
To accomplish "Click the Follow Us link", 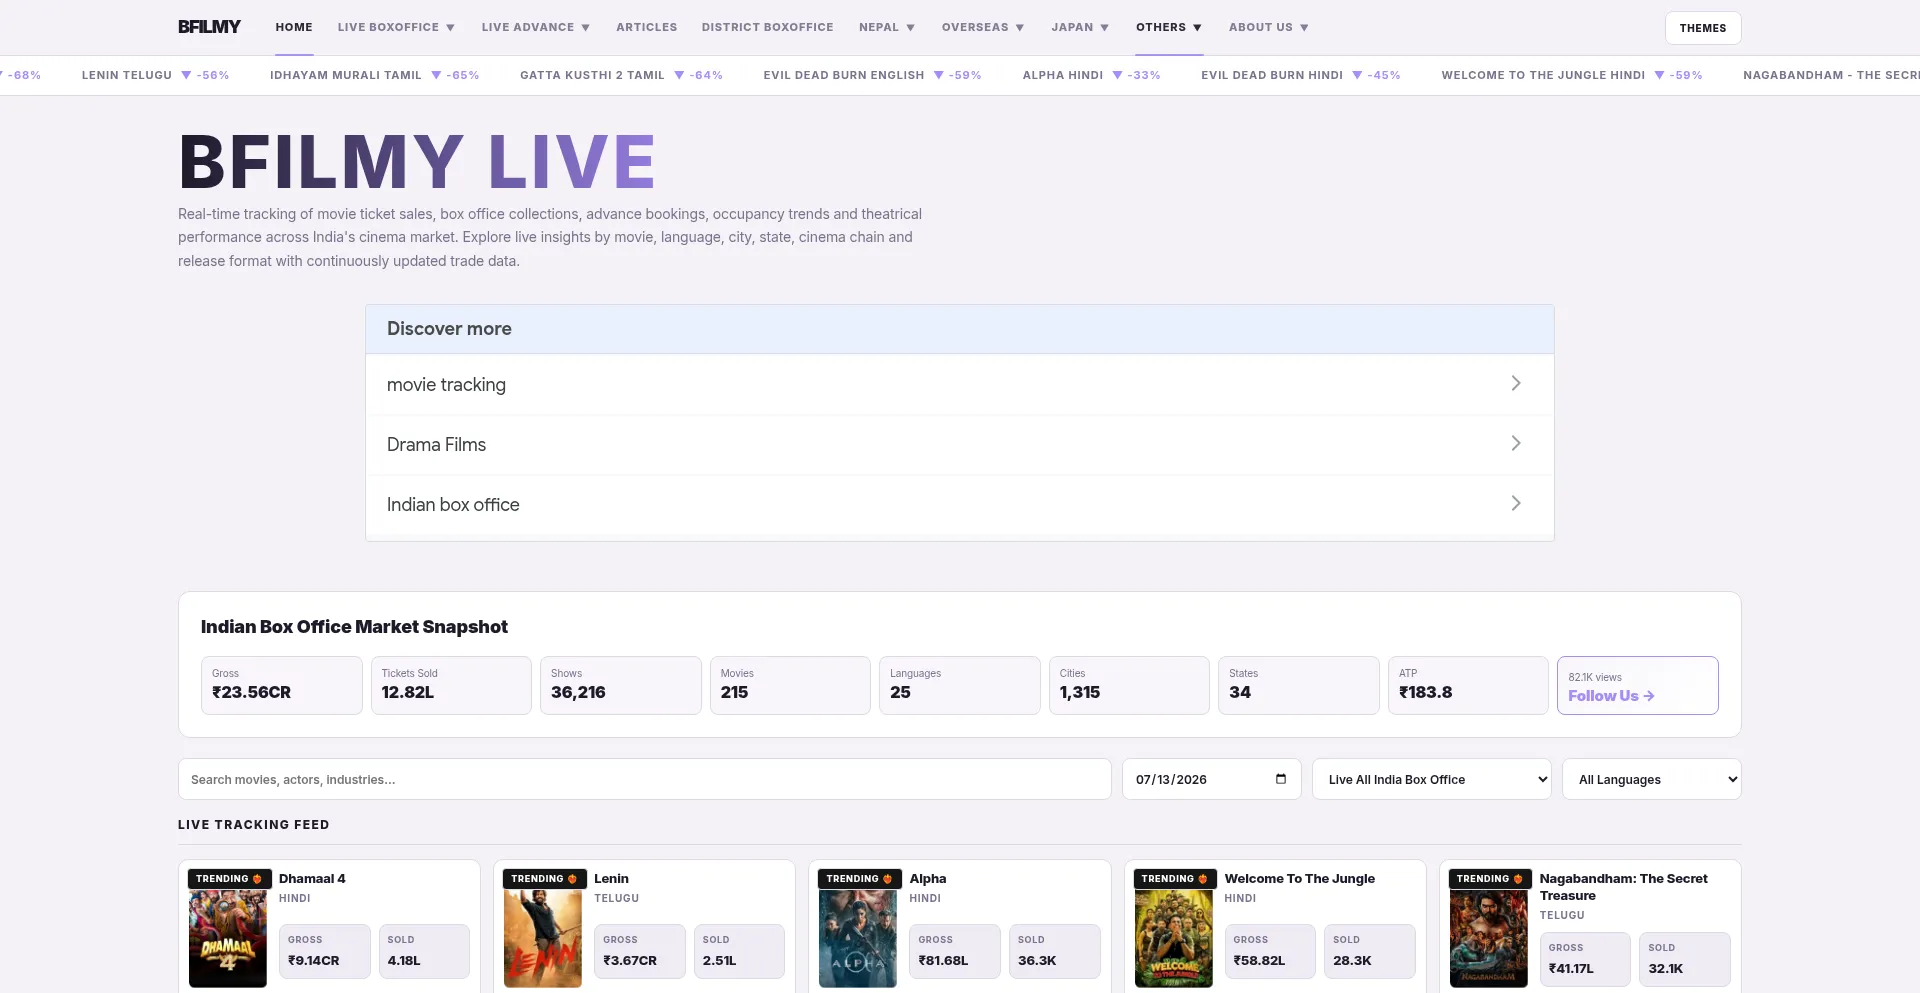I will pyautogui.click(x=1611, y=696).
